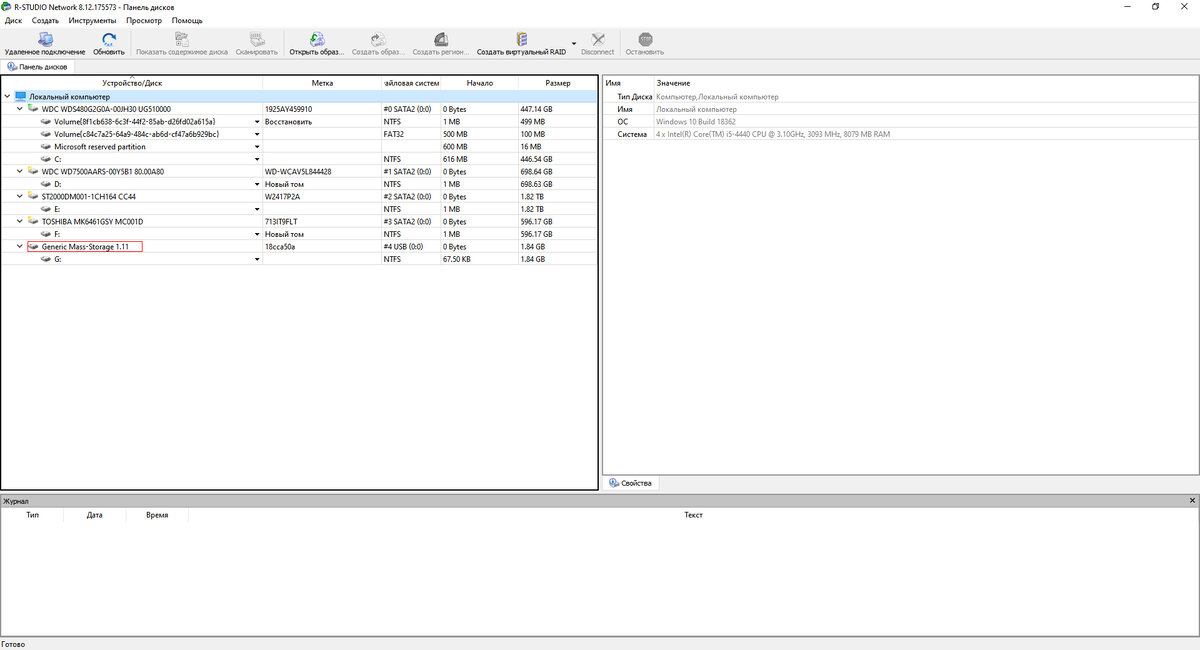Open the Просмотр menu

(x=144, y=20)
